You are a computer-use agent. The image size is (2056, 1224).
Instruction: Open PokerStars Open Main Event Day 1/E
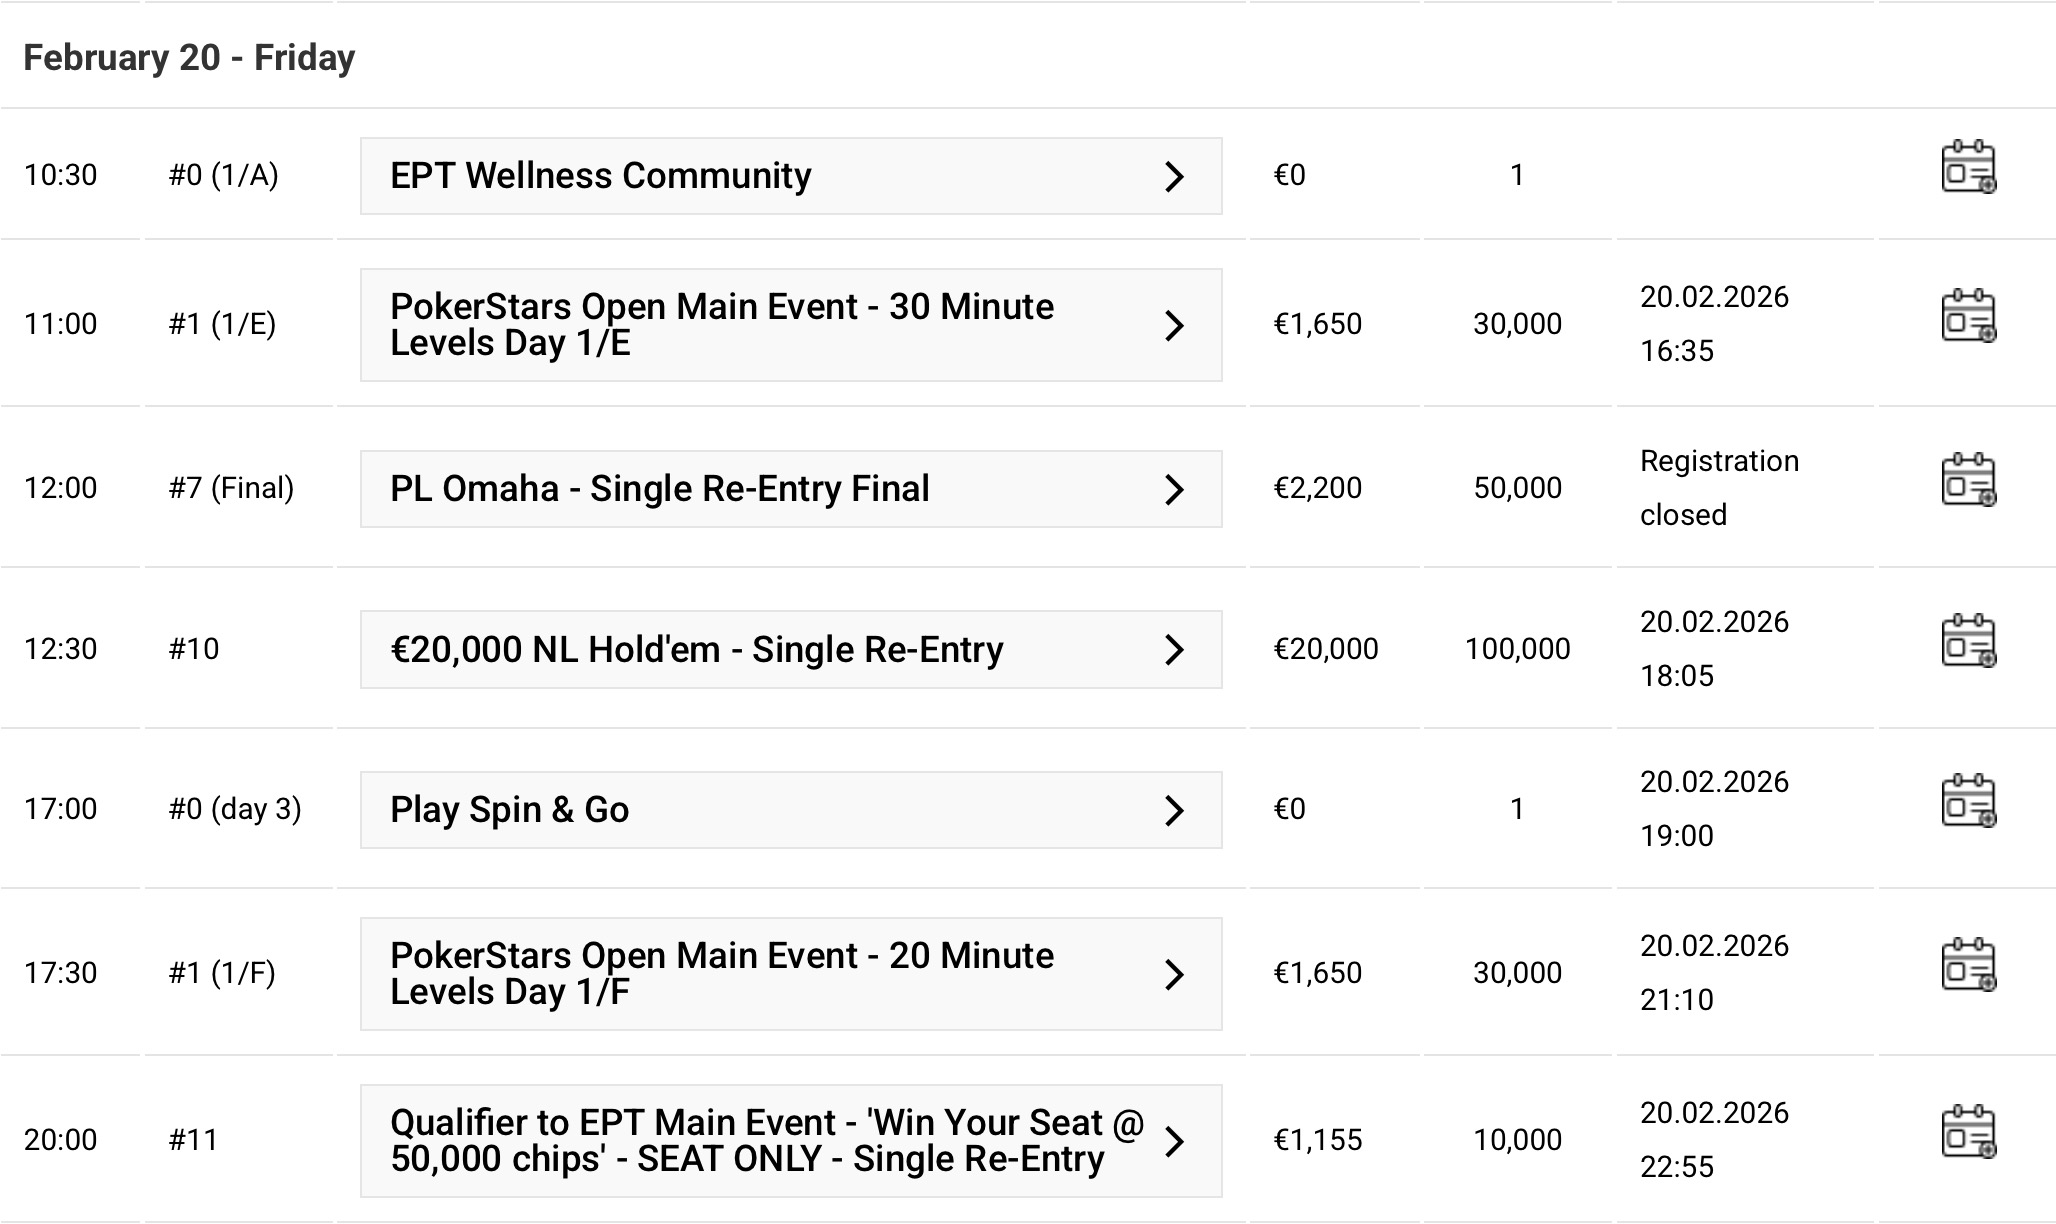[720, 325]
